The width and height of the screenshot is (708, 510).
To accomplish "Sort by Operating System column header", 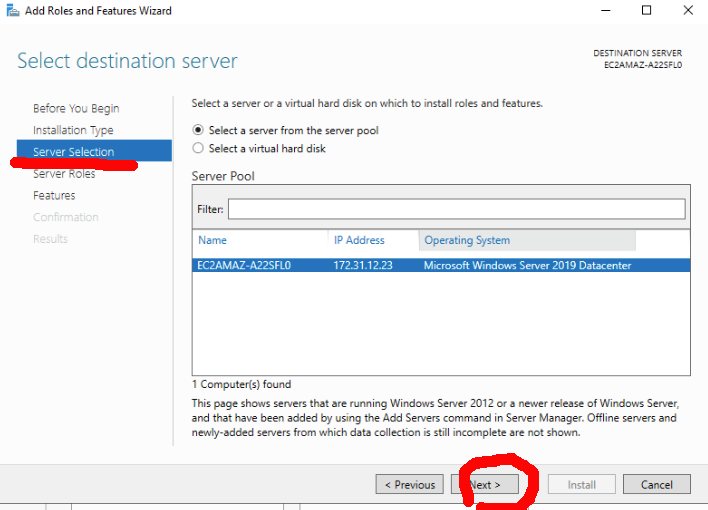I will tap(467, 240).
